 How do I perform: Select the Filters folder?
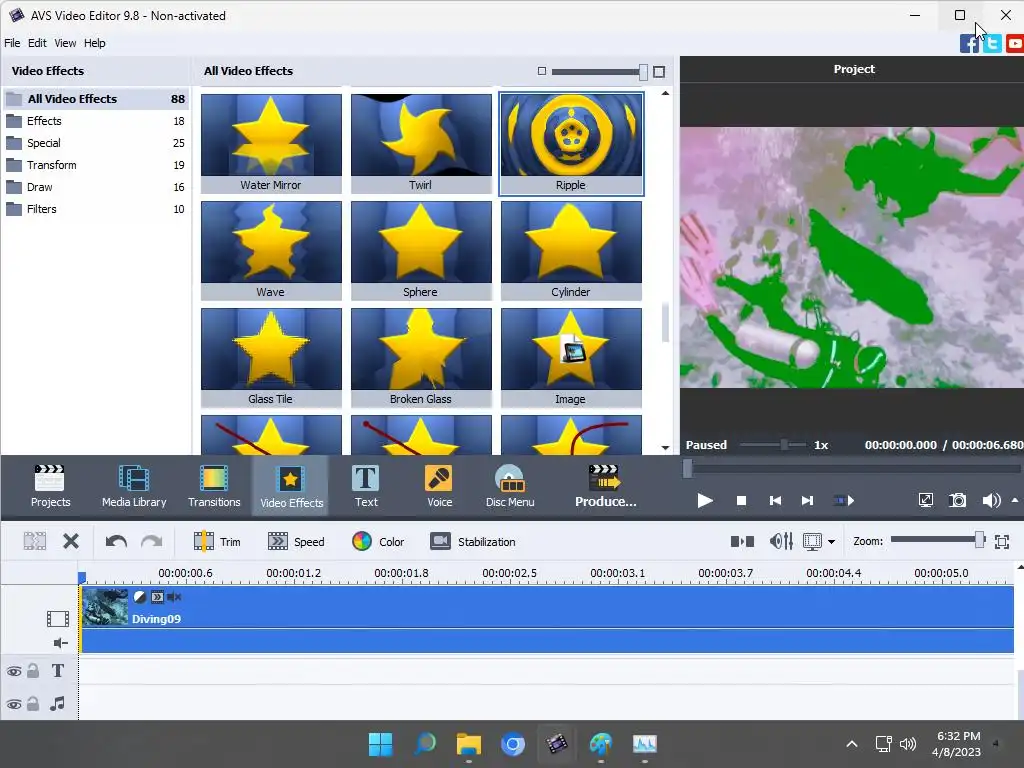coord(95,209)
